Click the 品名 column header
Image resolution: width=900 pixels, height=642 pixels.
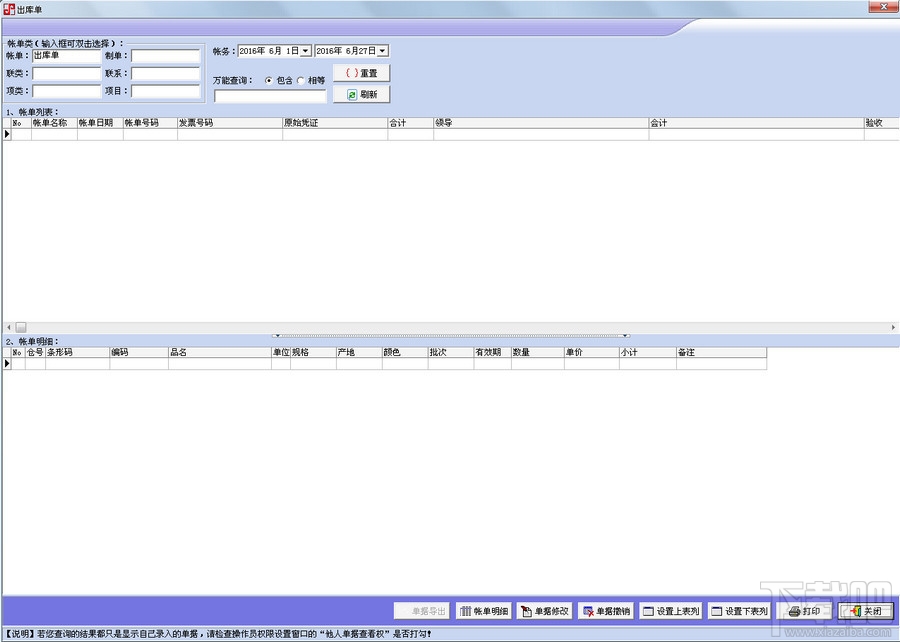[x=220, y=352]
